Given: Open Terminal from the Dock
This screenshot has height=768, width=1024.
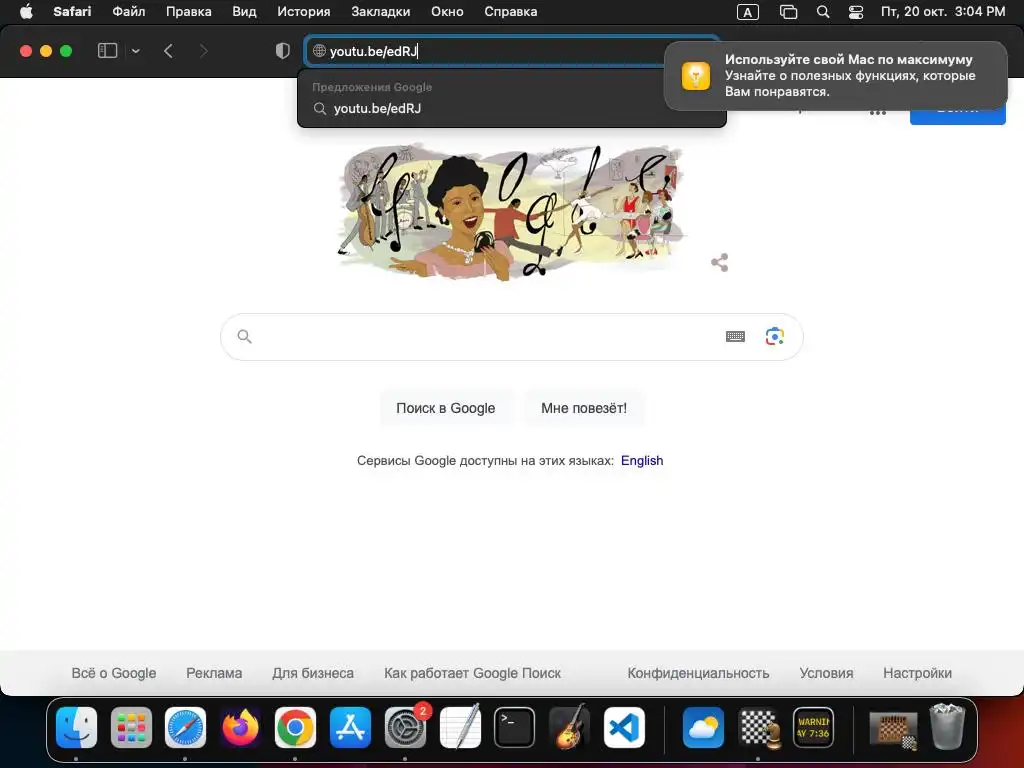Looking at the screenshot, I should tap(515, 728).
